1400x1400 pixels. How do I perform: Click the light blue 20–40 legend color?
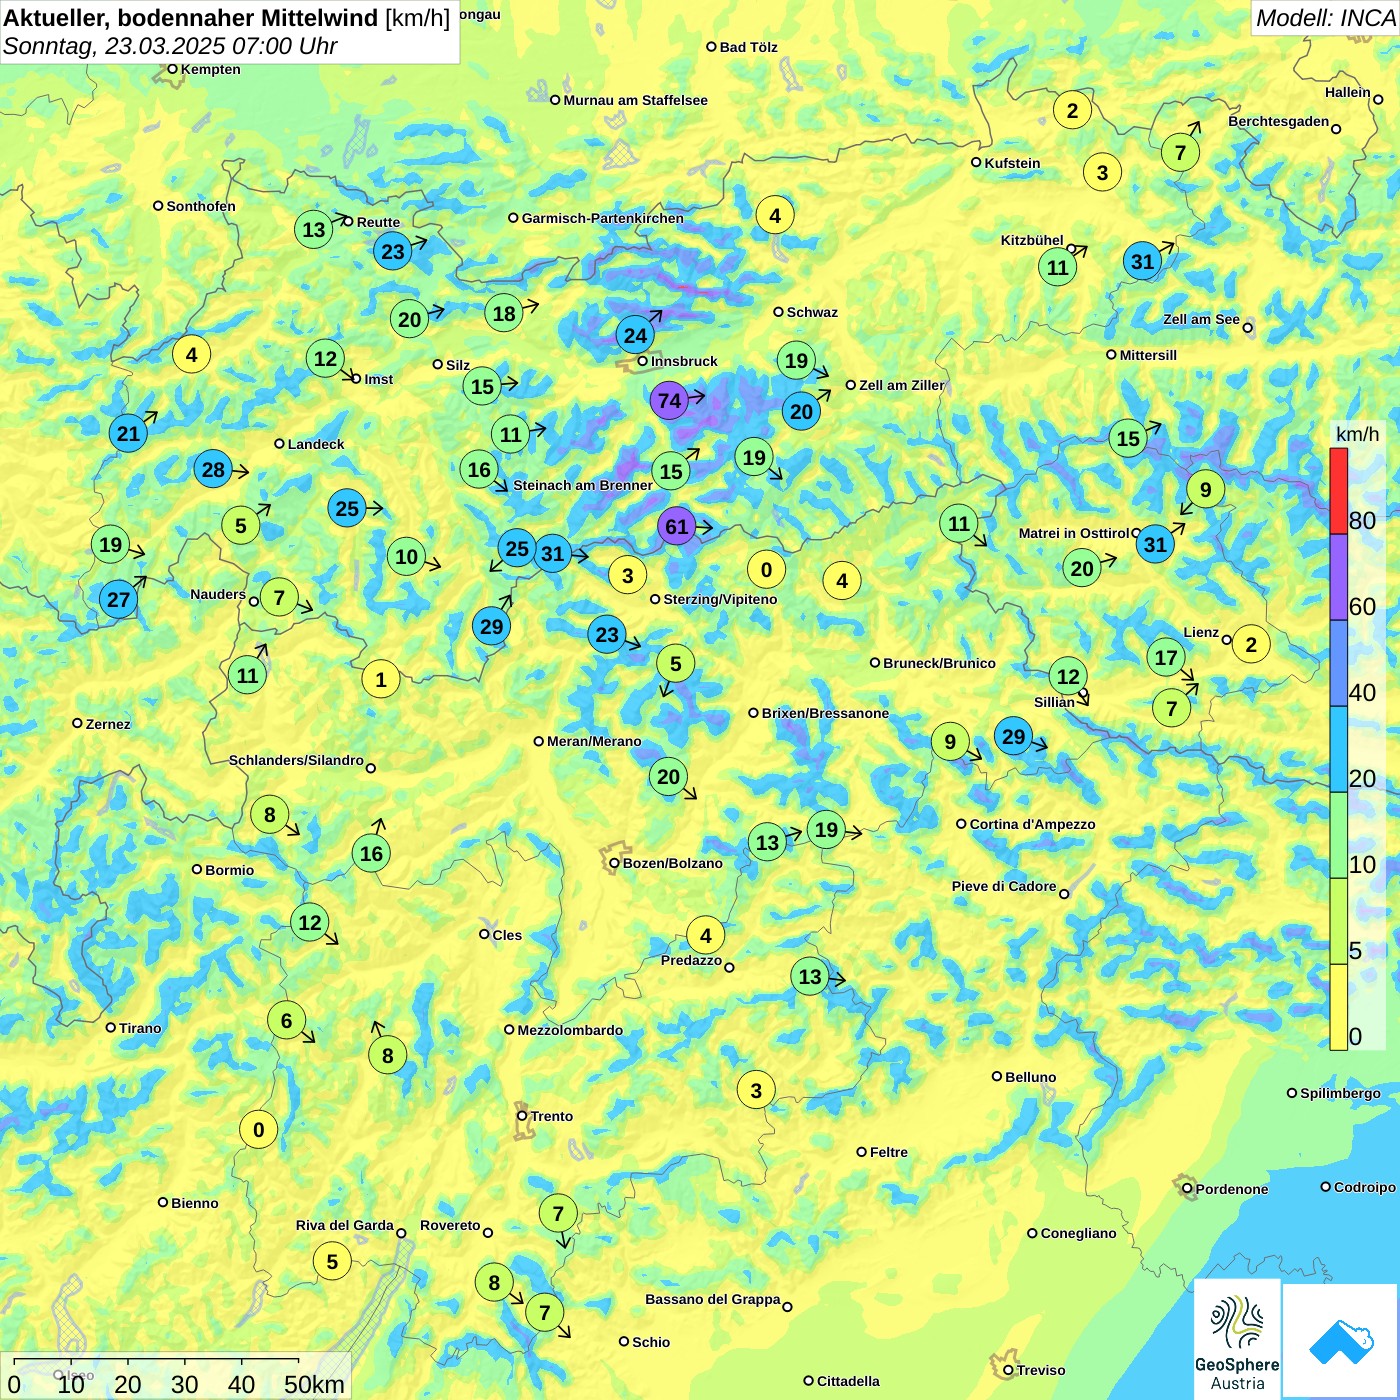(x=1338, y=750)
